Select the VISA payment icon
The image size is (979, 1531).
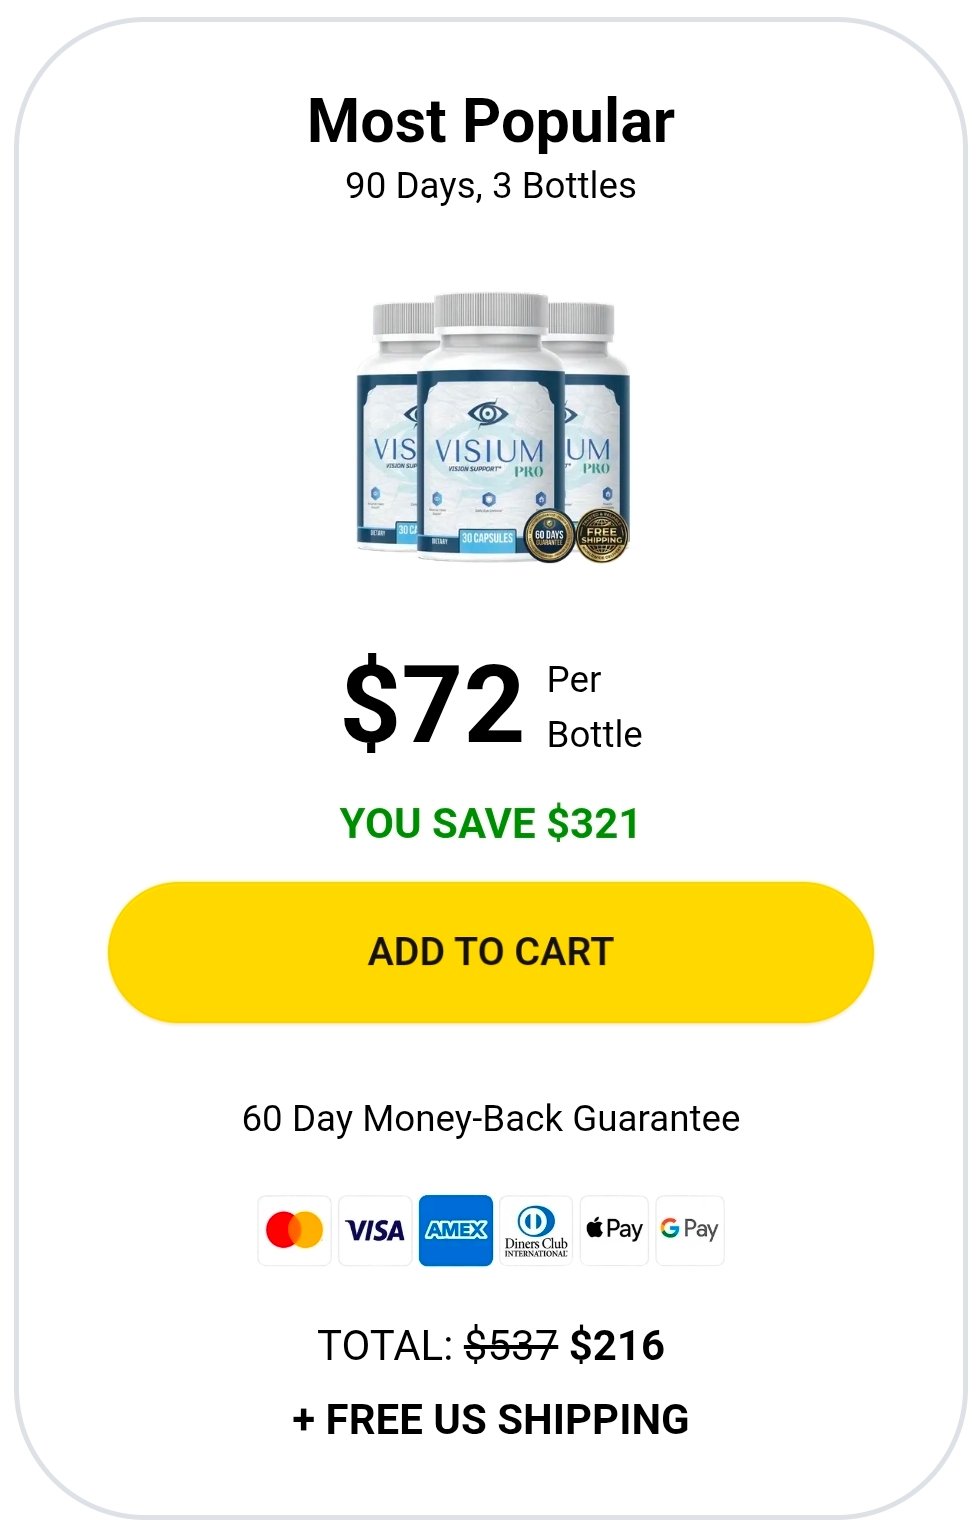click(x=375, y=1230)
